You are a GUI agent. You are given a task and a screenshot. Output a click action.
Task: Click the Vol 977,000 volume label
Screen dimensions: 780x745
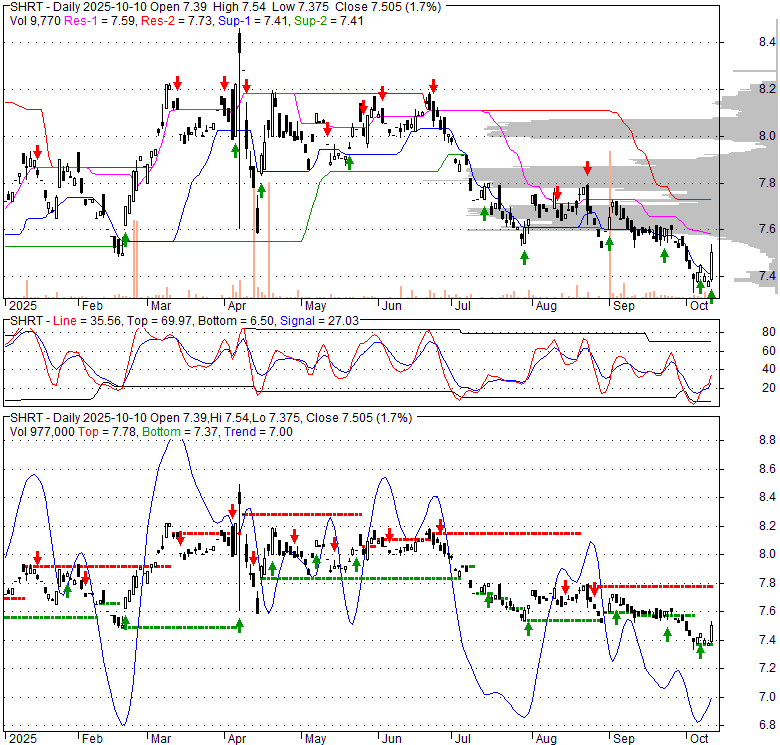(42, 433)
